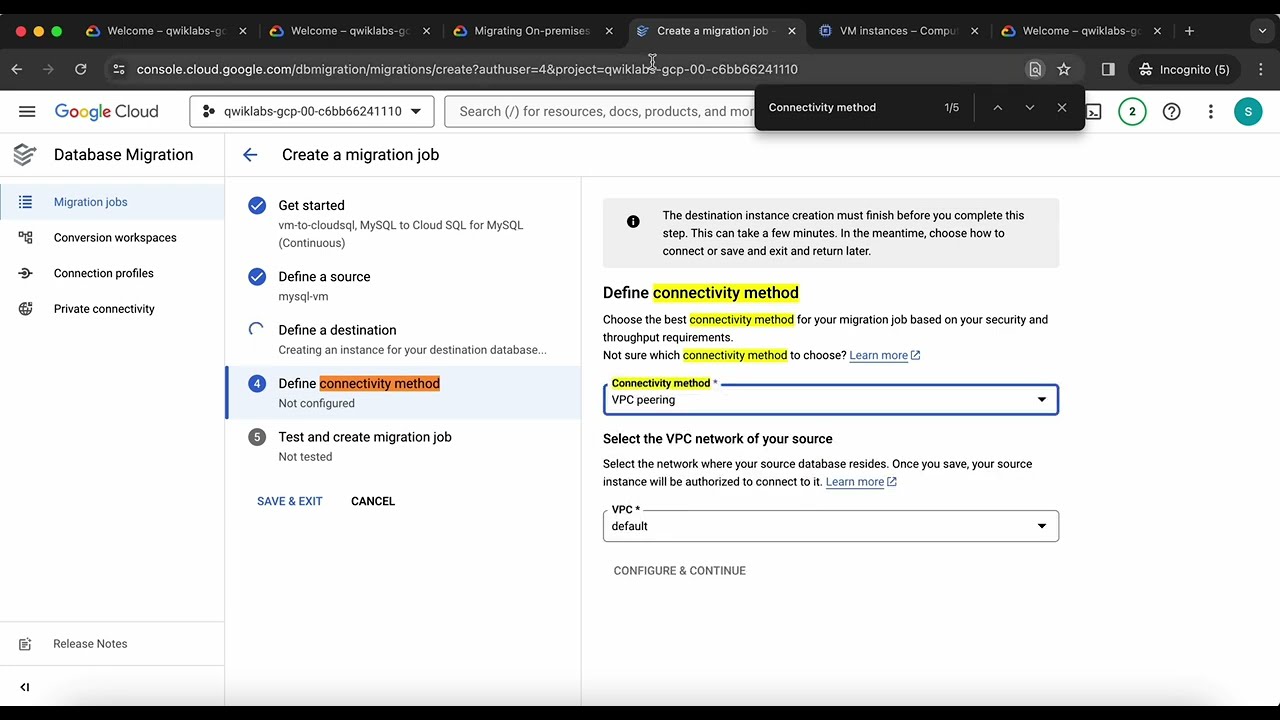
Task: Open Cloud Shell terminal icon
Action: tap(1094, 111)
